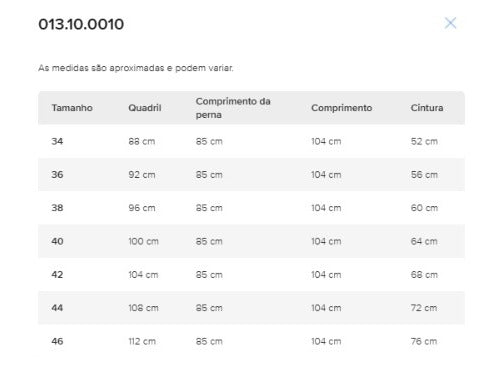Select the size 34 row
499x365 pixels.
click(x=251, y=141)
